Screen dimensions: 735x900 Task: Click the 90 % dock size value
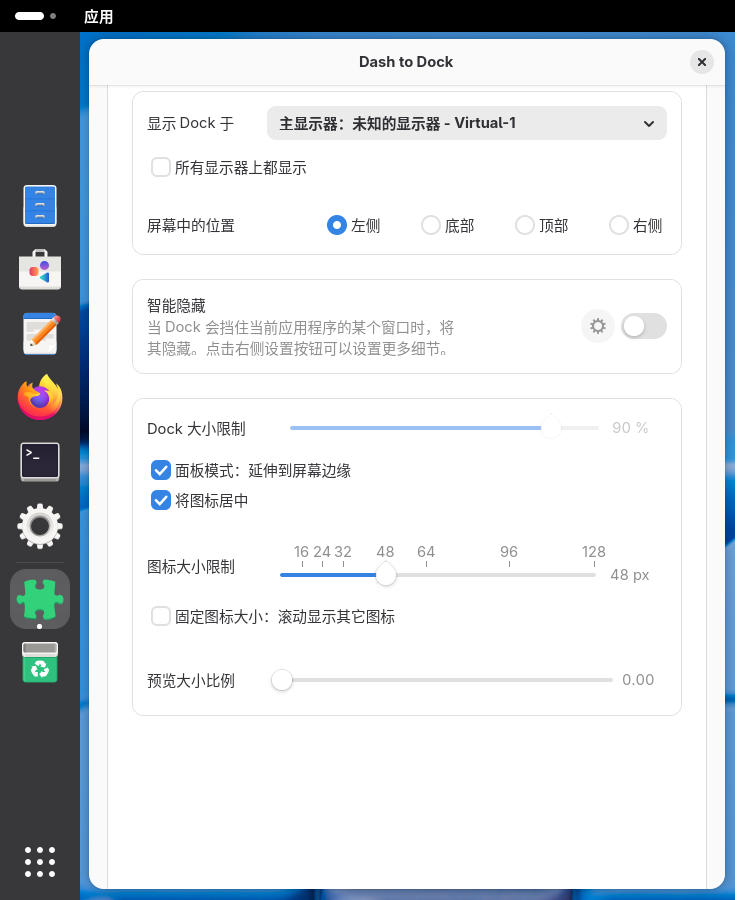click(x=630, y=428)
